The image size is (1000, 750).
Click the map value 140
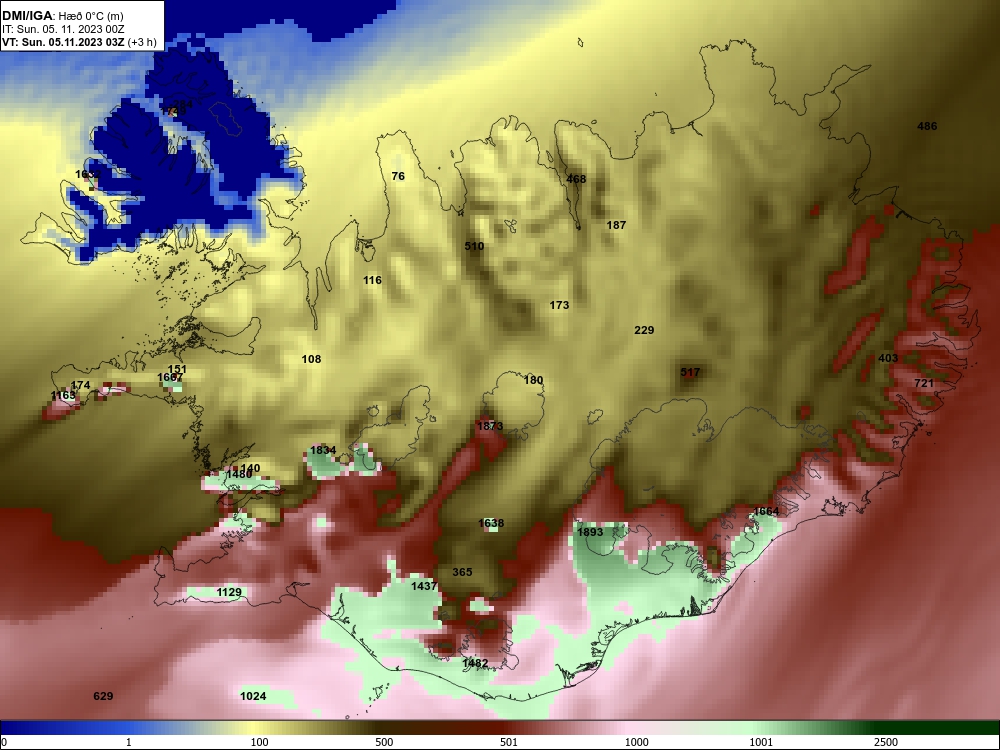coord(250,468)
